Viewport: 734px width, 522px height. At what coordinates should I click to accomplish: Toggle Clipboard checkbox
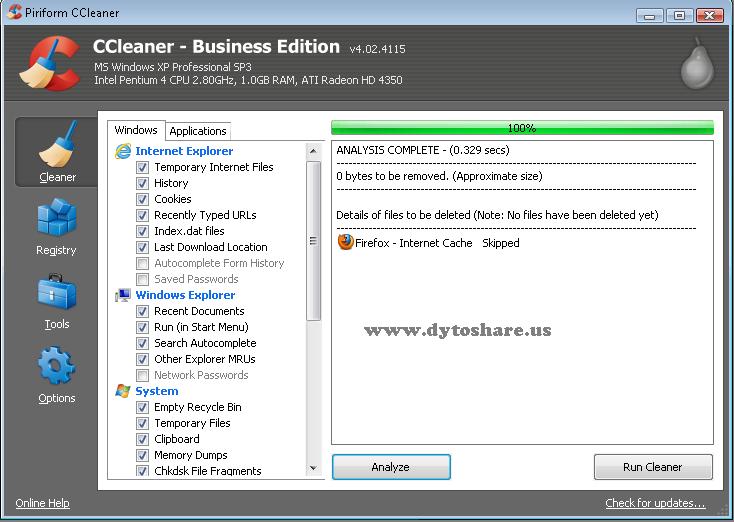coord(142,439)
